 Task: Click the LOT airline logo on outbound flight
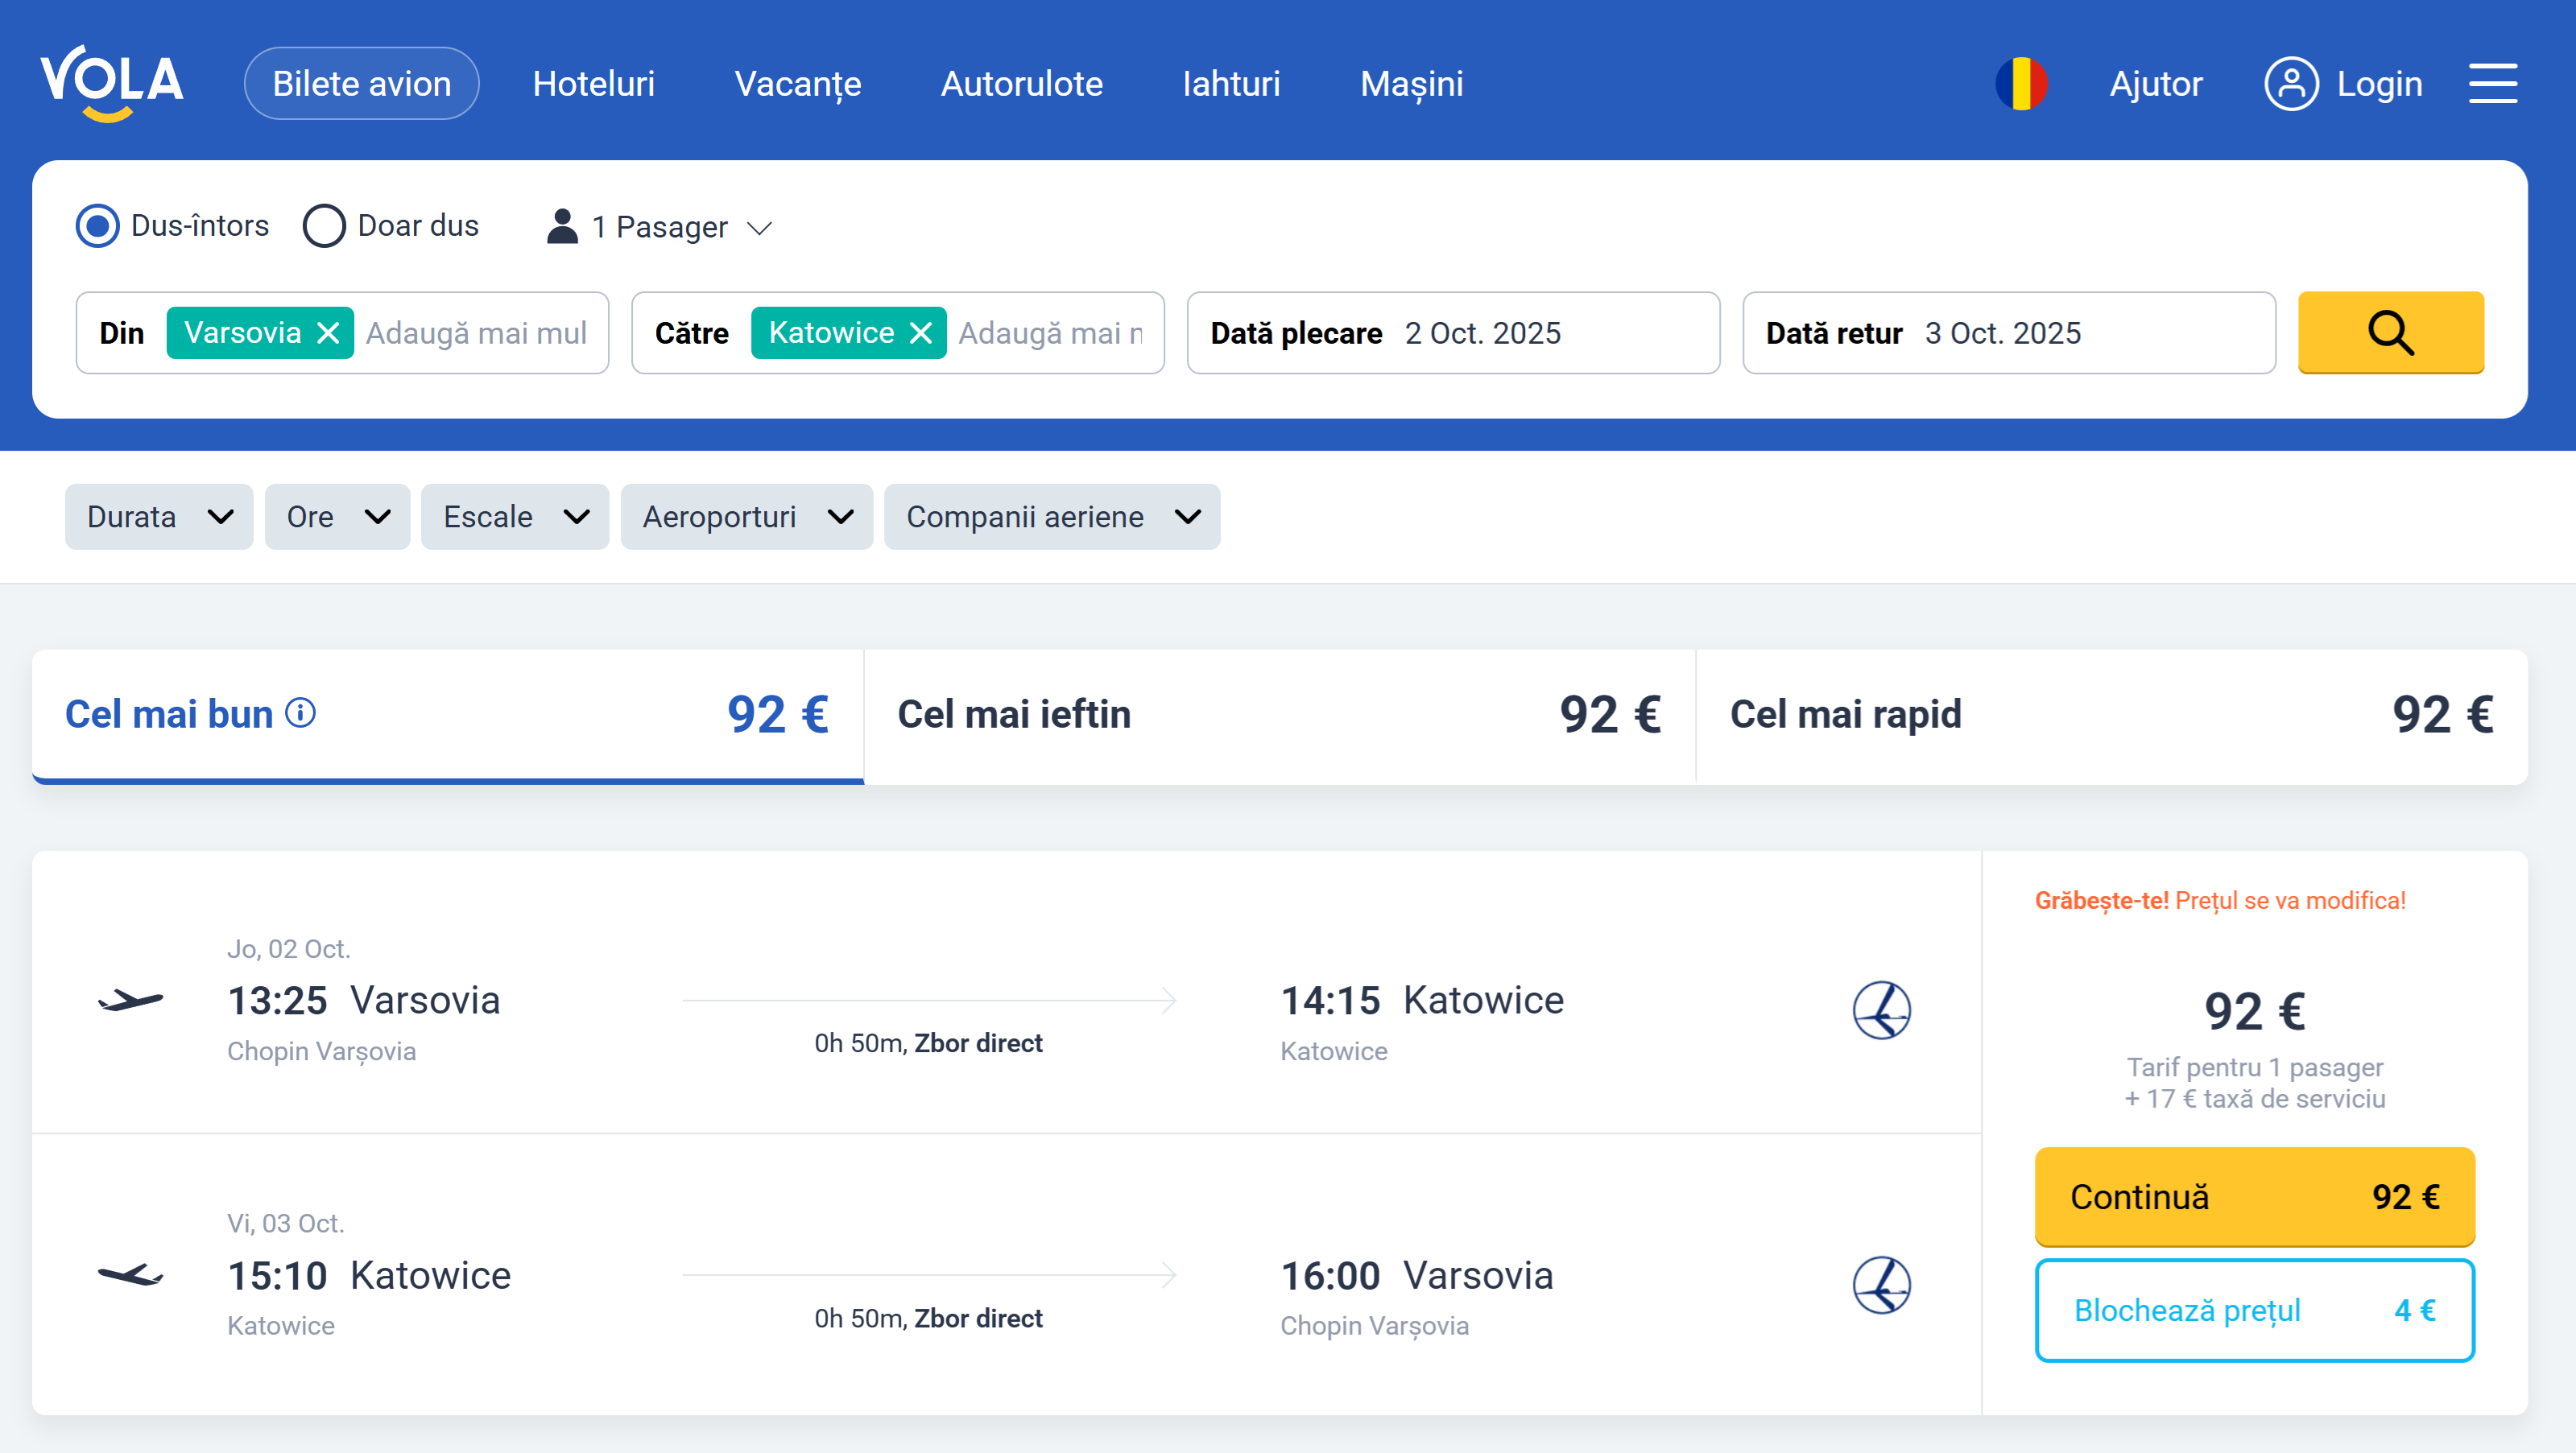point(1881,1009)
